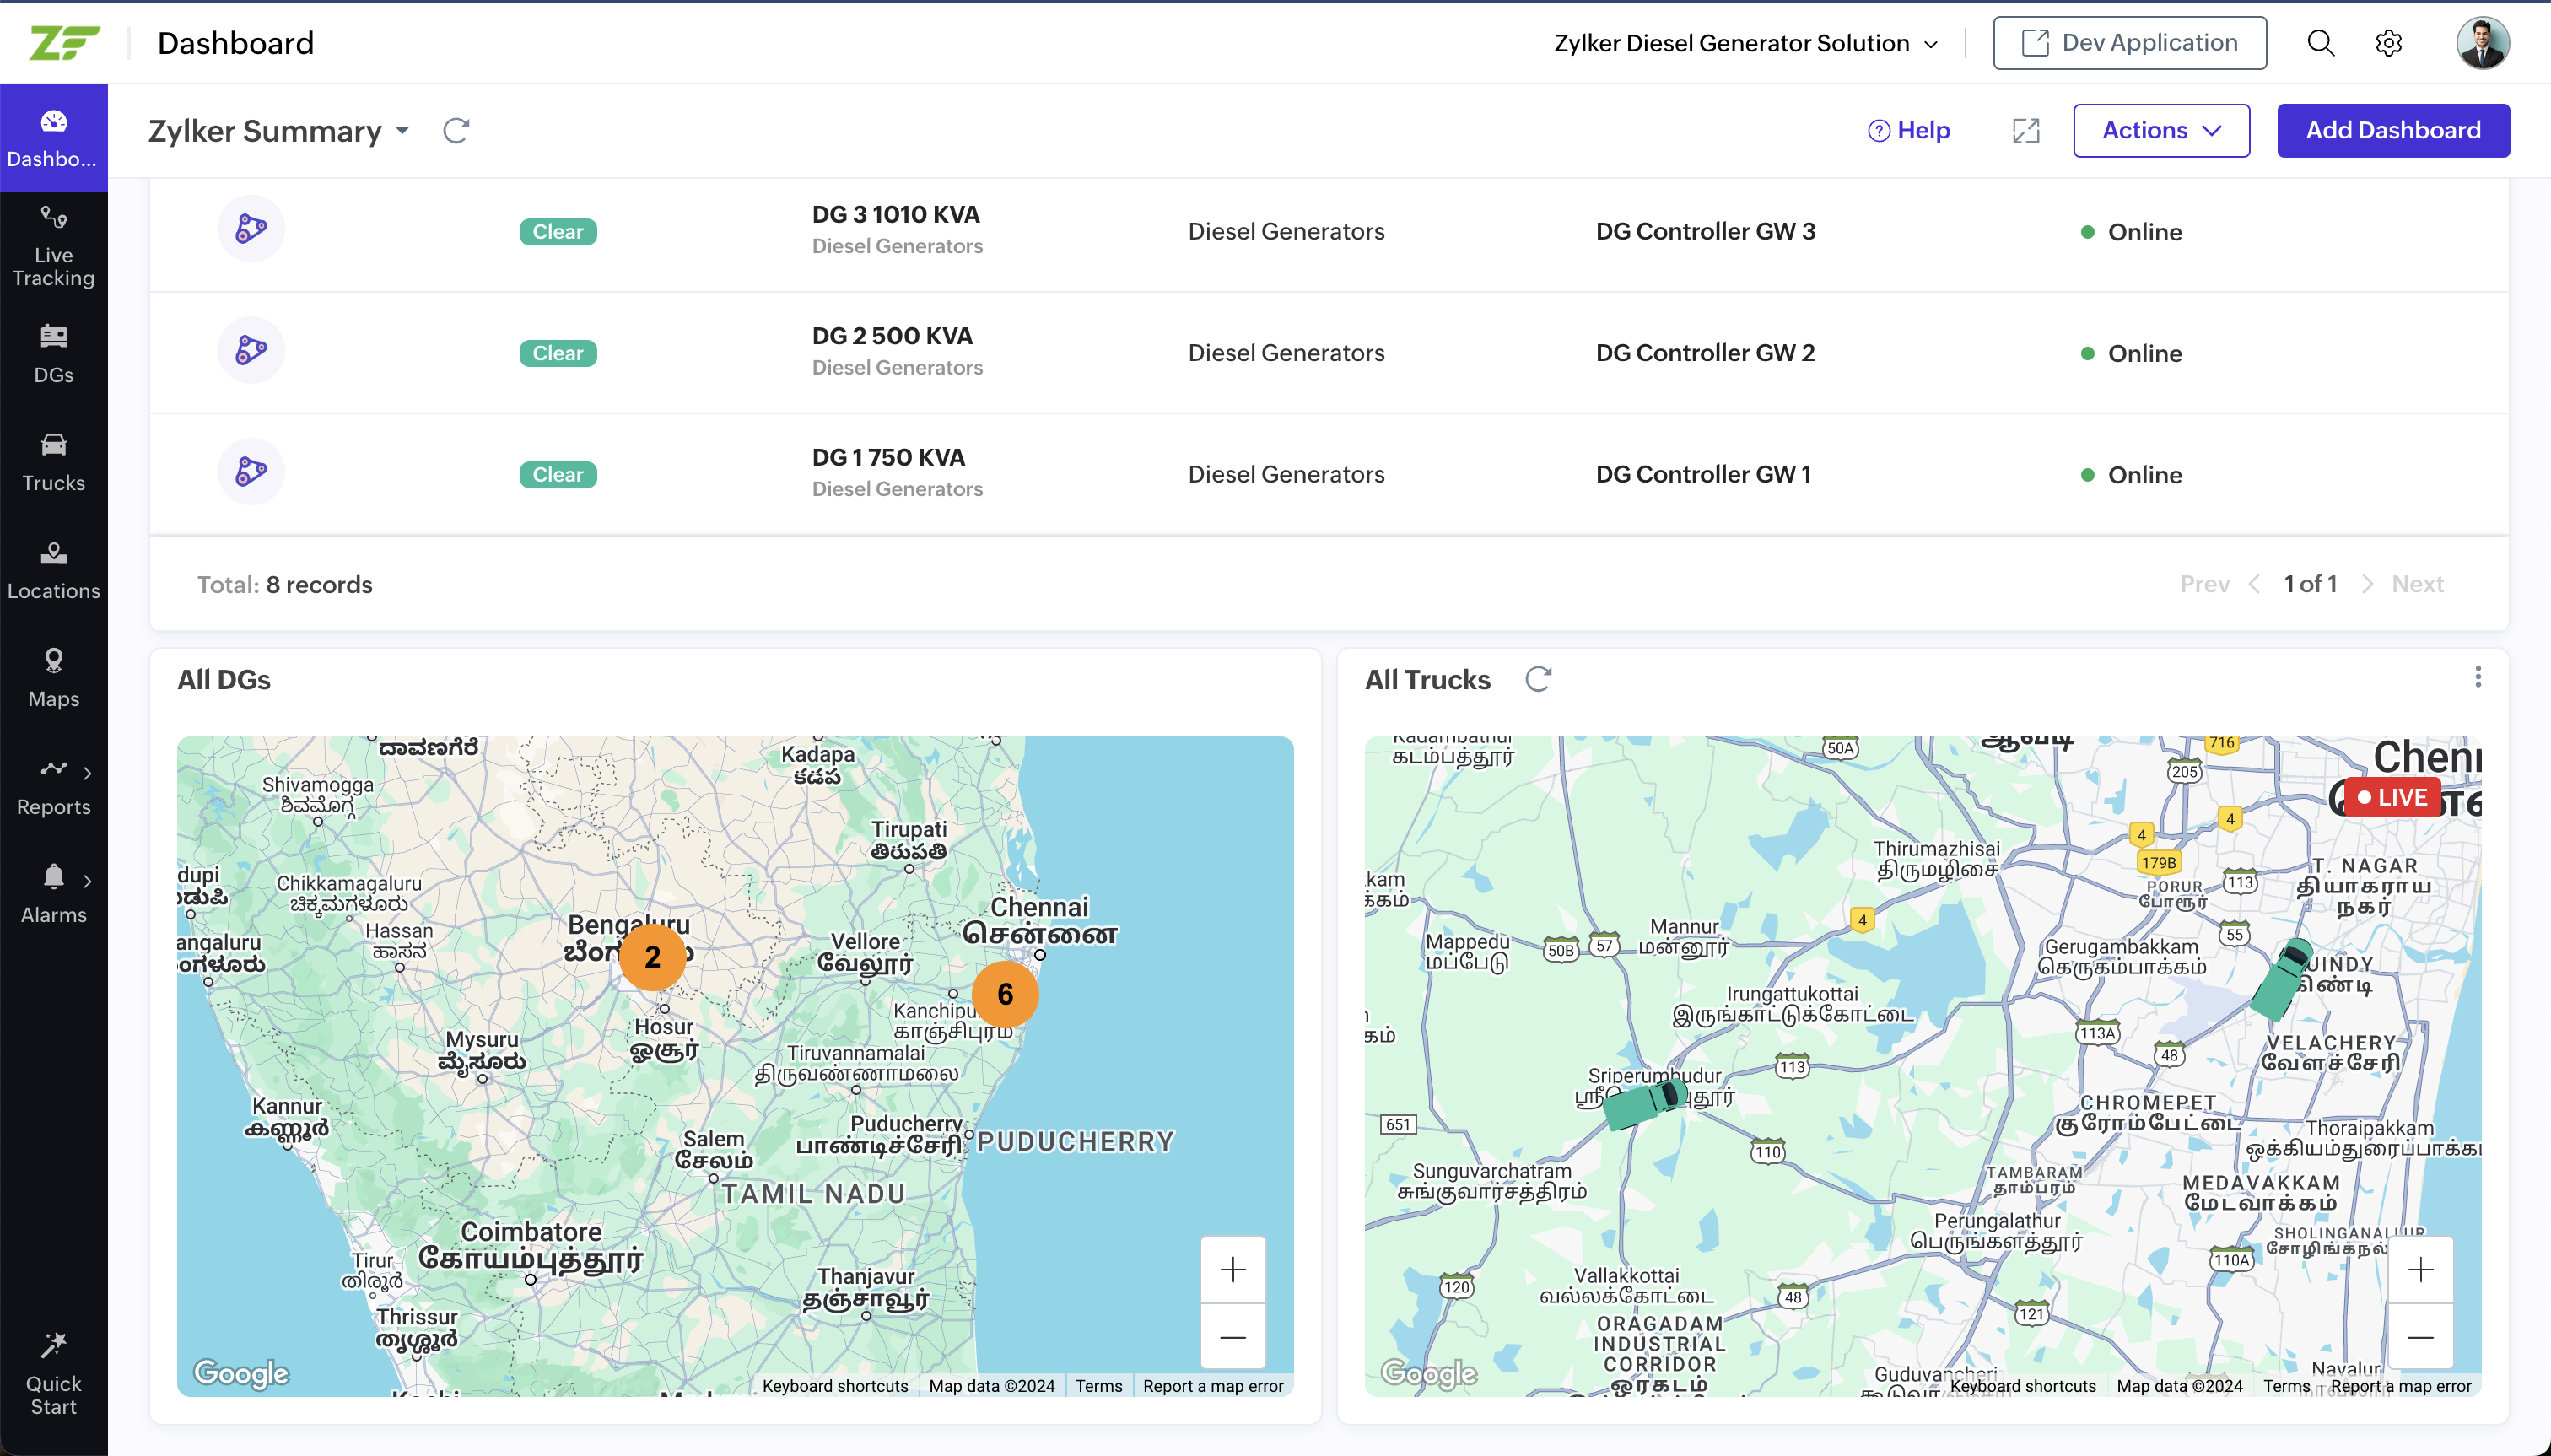Open Trucks in the sidebar
2551x1456 pixels.
pos(54,462)
